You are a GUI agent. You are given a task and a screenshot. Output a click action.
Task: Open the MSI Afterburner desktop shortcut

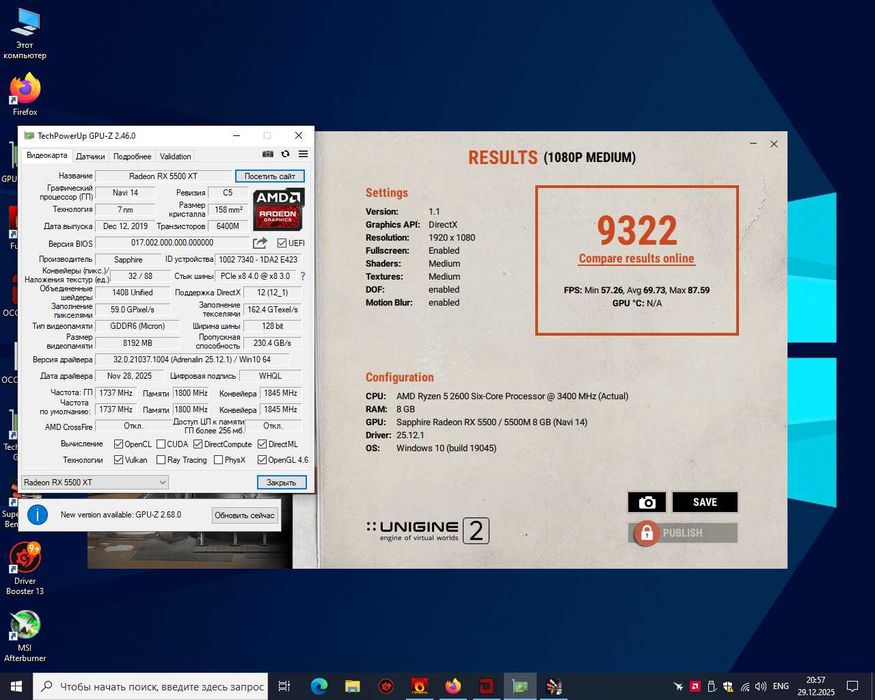click(x=25, y=636)
